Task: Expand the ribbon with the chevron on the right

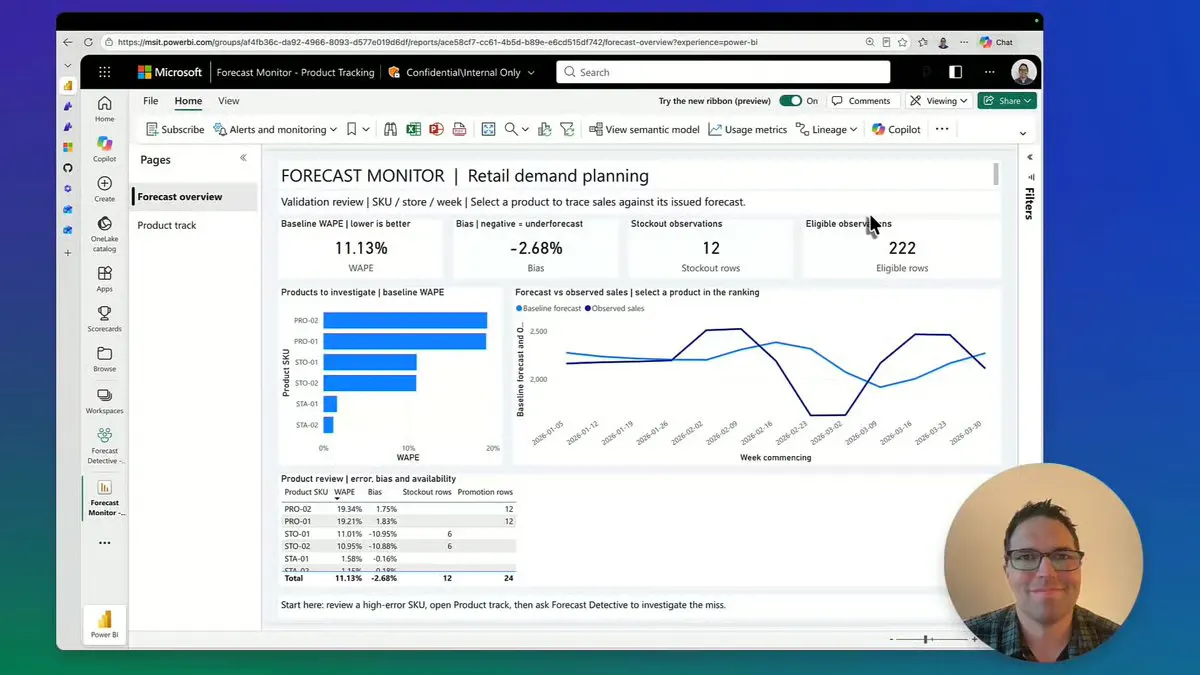Action: [x=1022, y=133]
